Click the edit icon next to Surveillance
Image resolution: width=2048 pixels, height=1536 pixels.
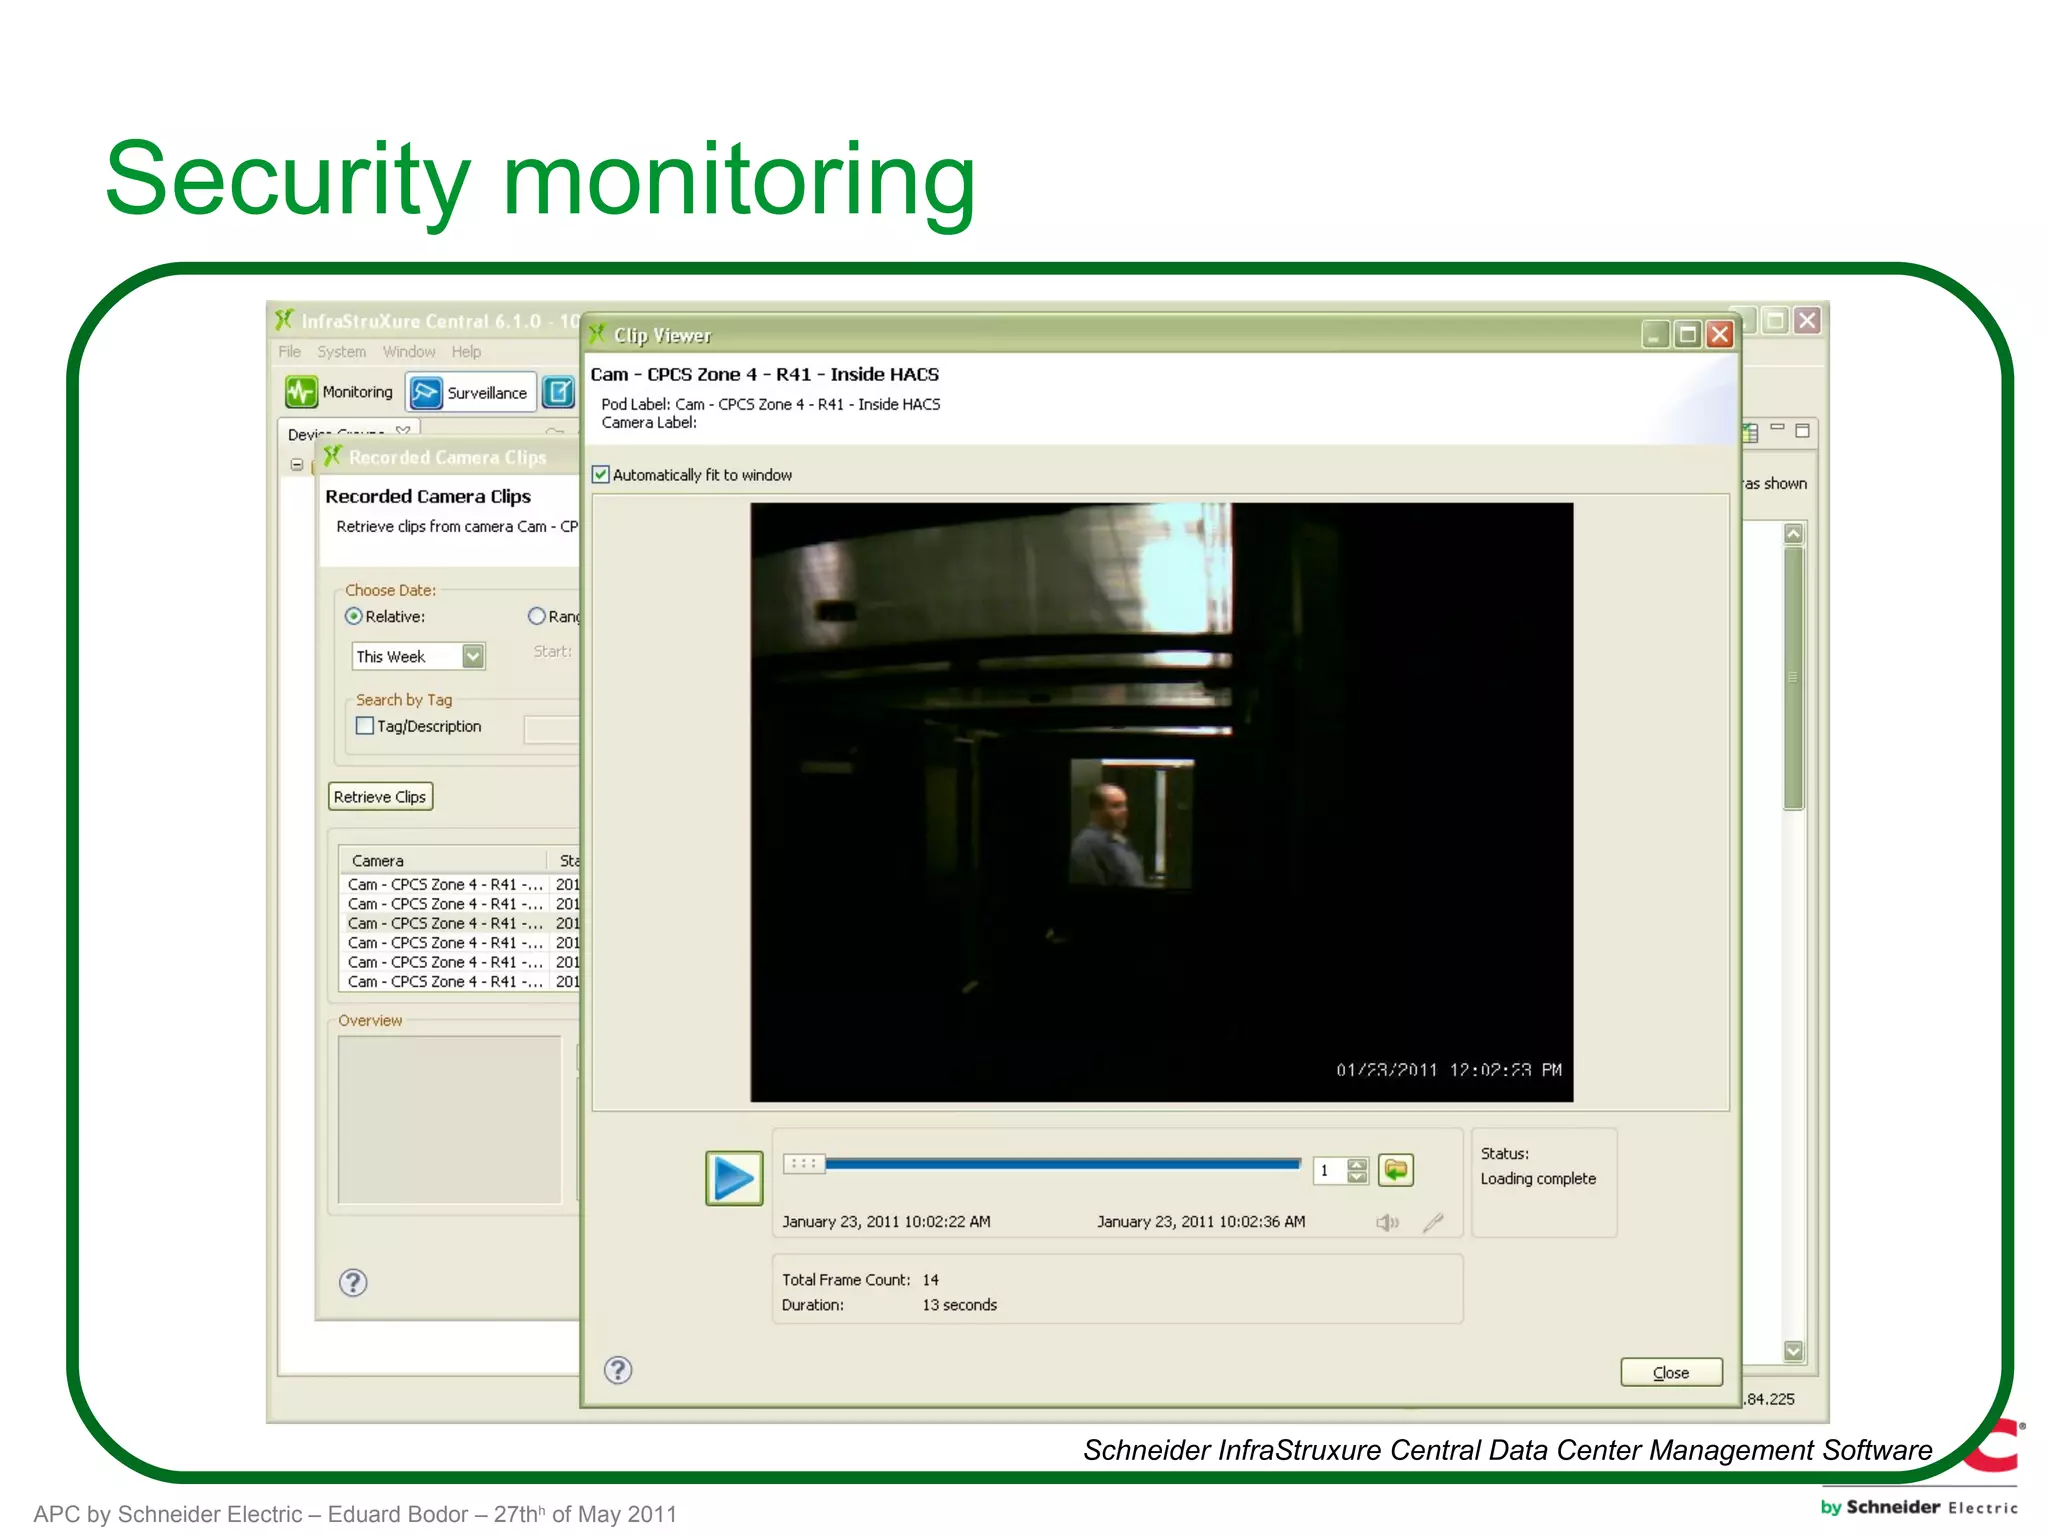[559, 393]
